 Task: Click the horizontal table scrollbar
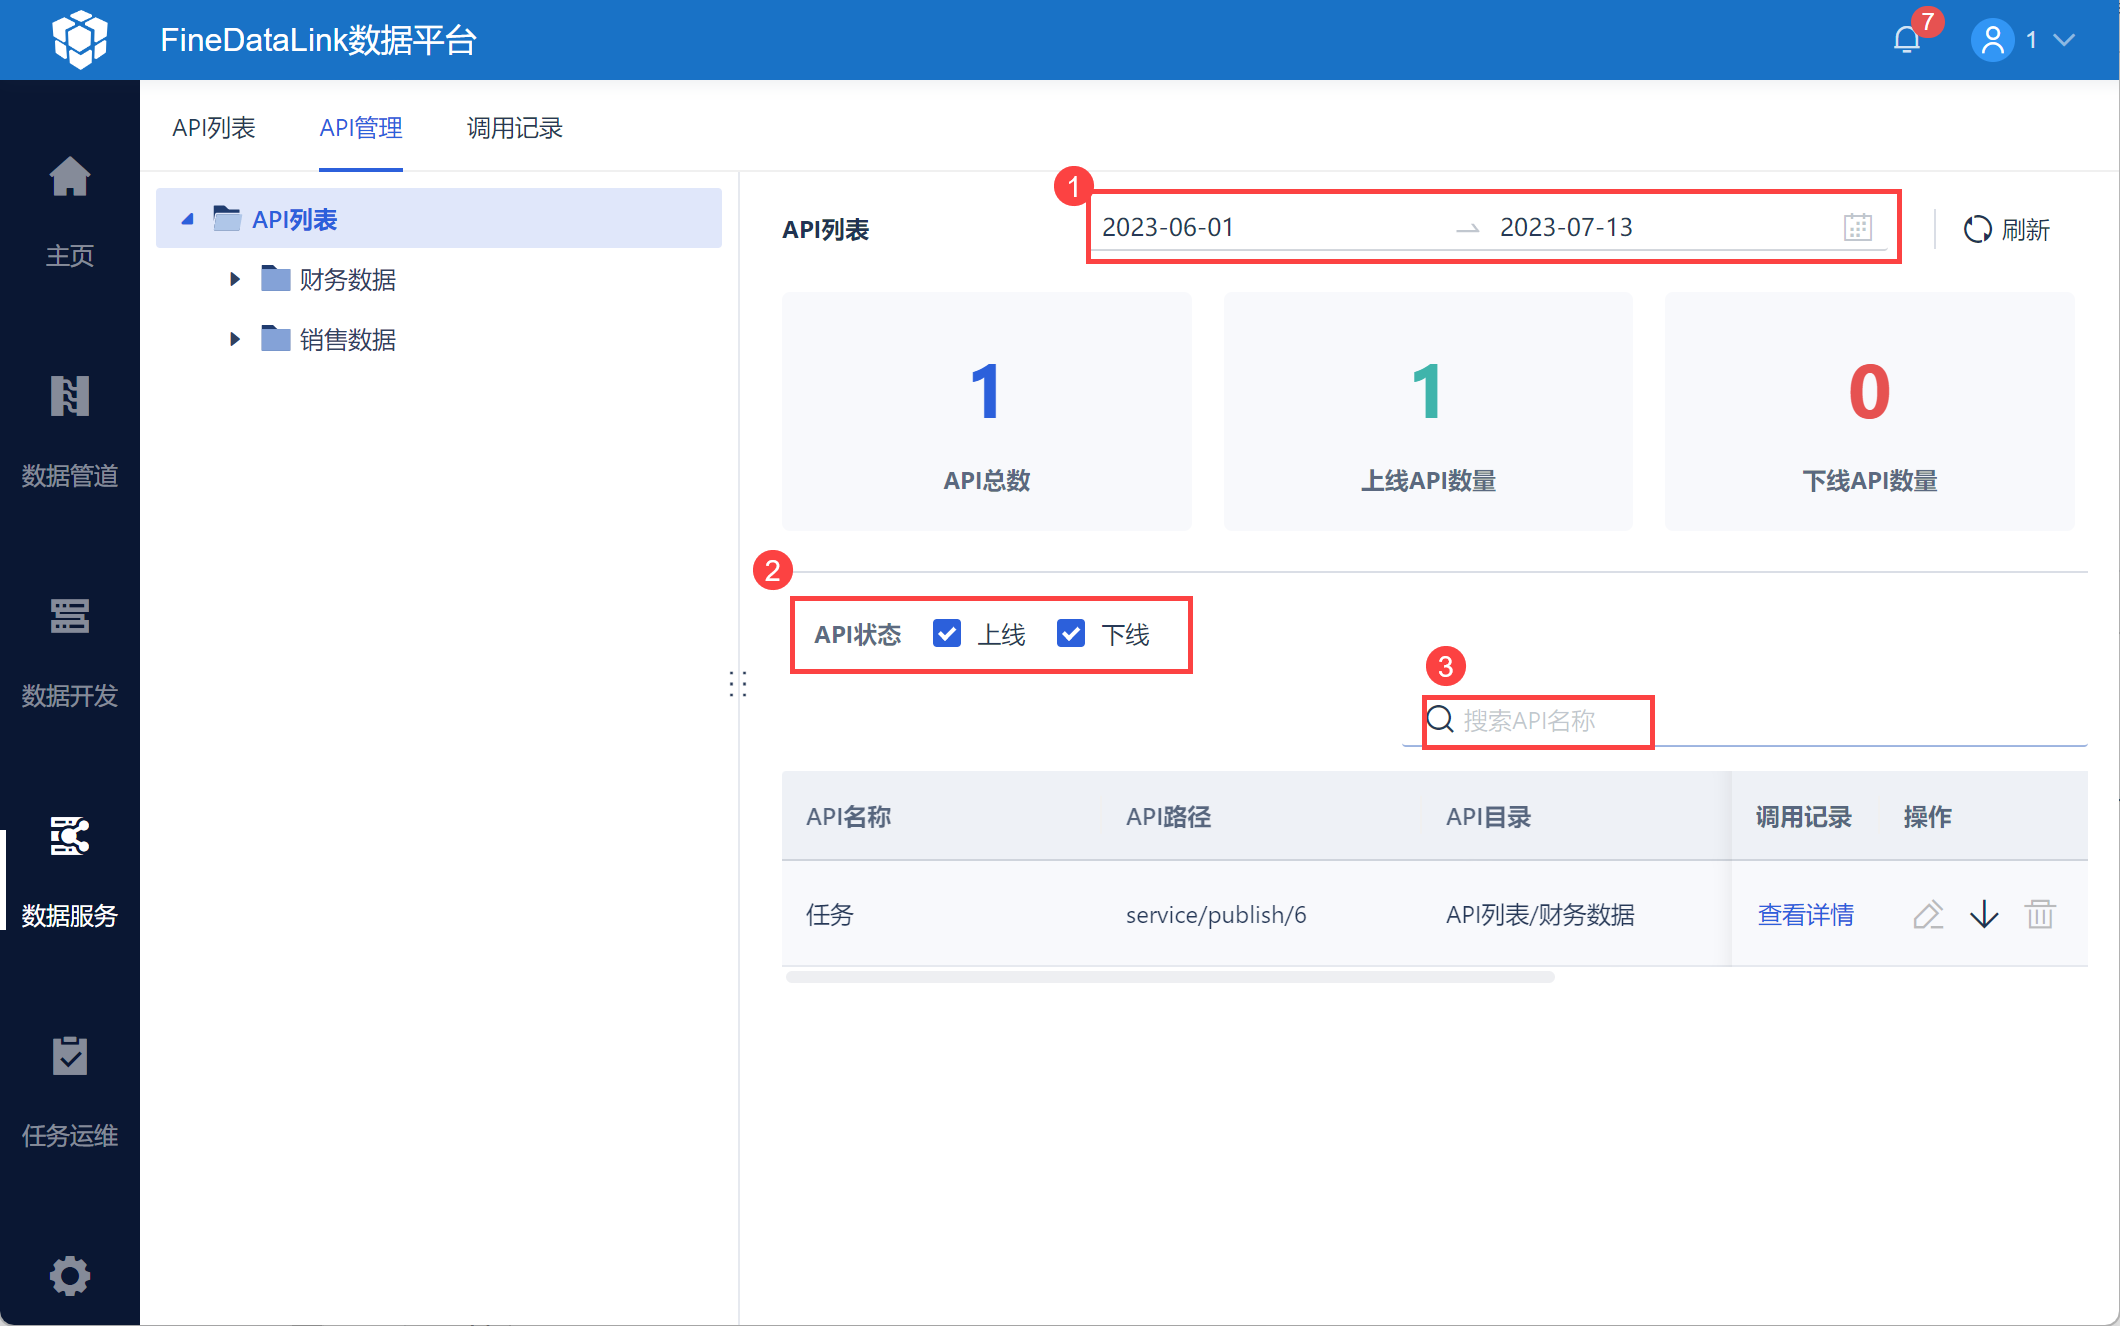(1170, 977)
